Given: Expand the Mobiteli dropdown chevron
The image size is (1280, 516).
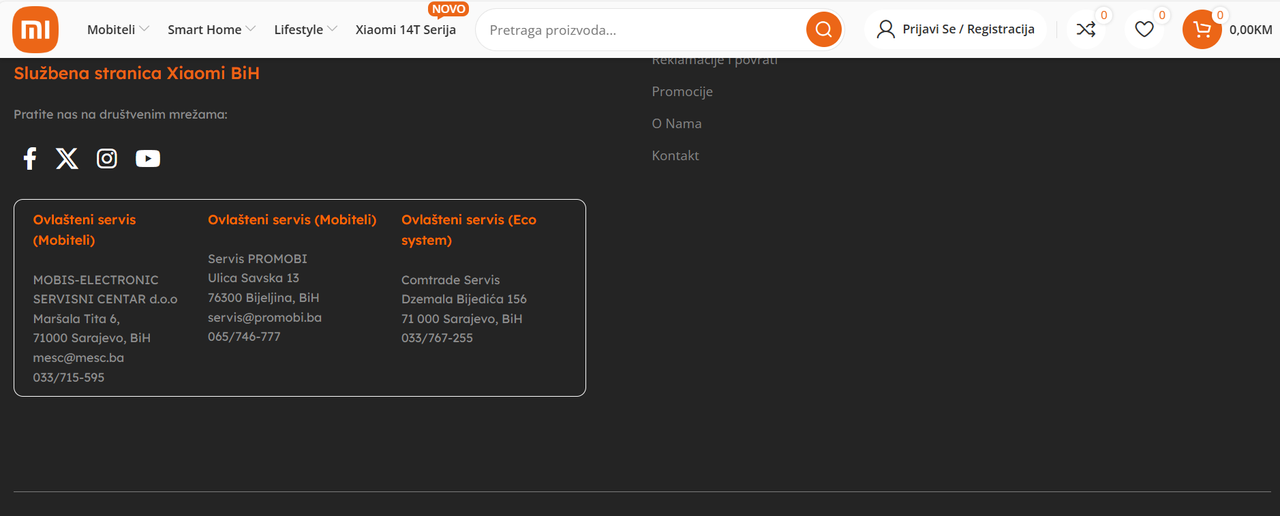Looking at the screenshot, I should (144, 29).
